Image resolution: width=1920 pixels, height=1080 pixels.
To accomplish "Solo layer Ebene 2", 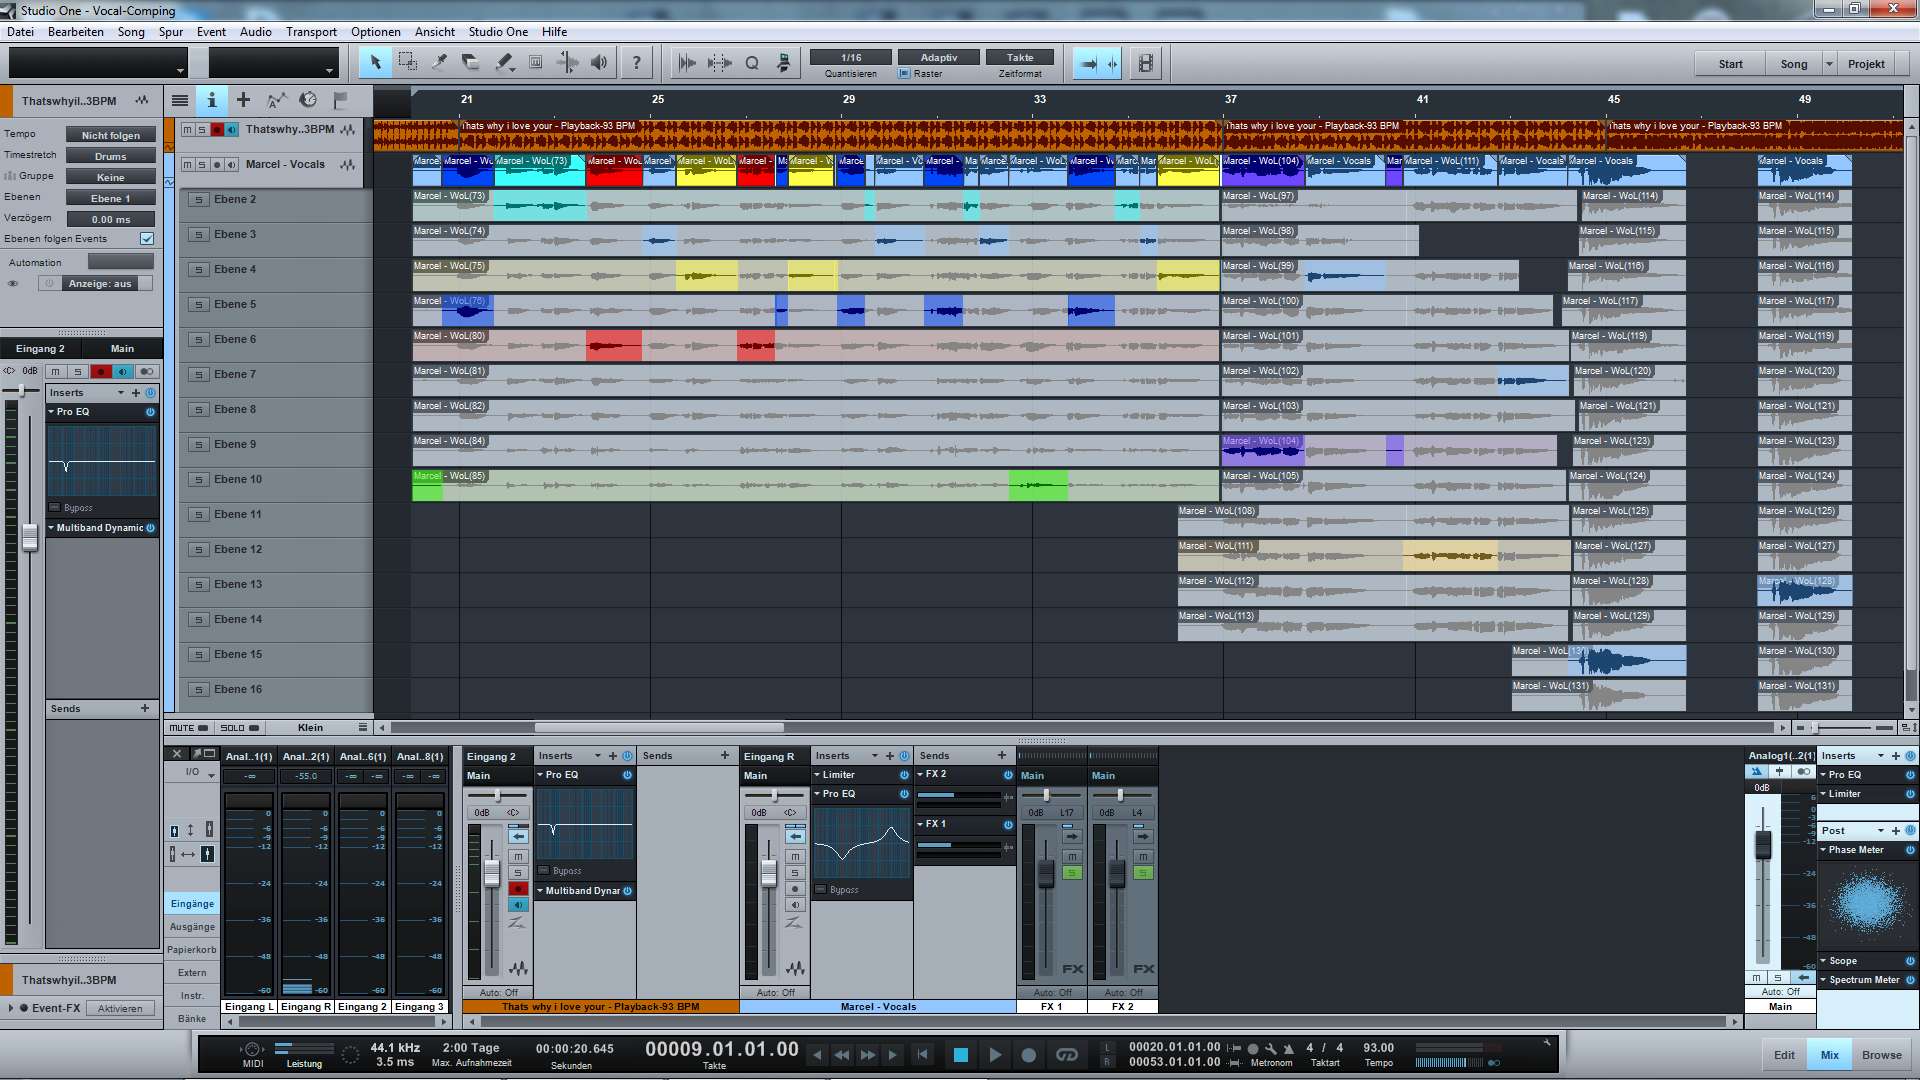I will [199, 200].
